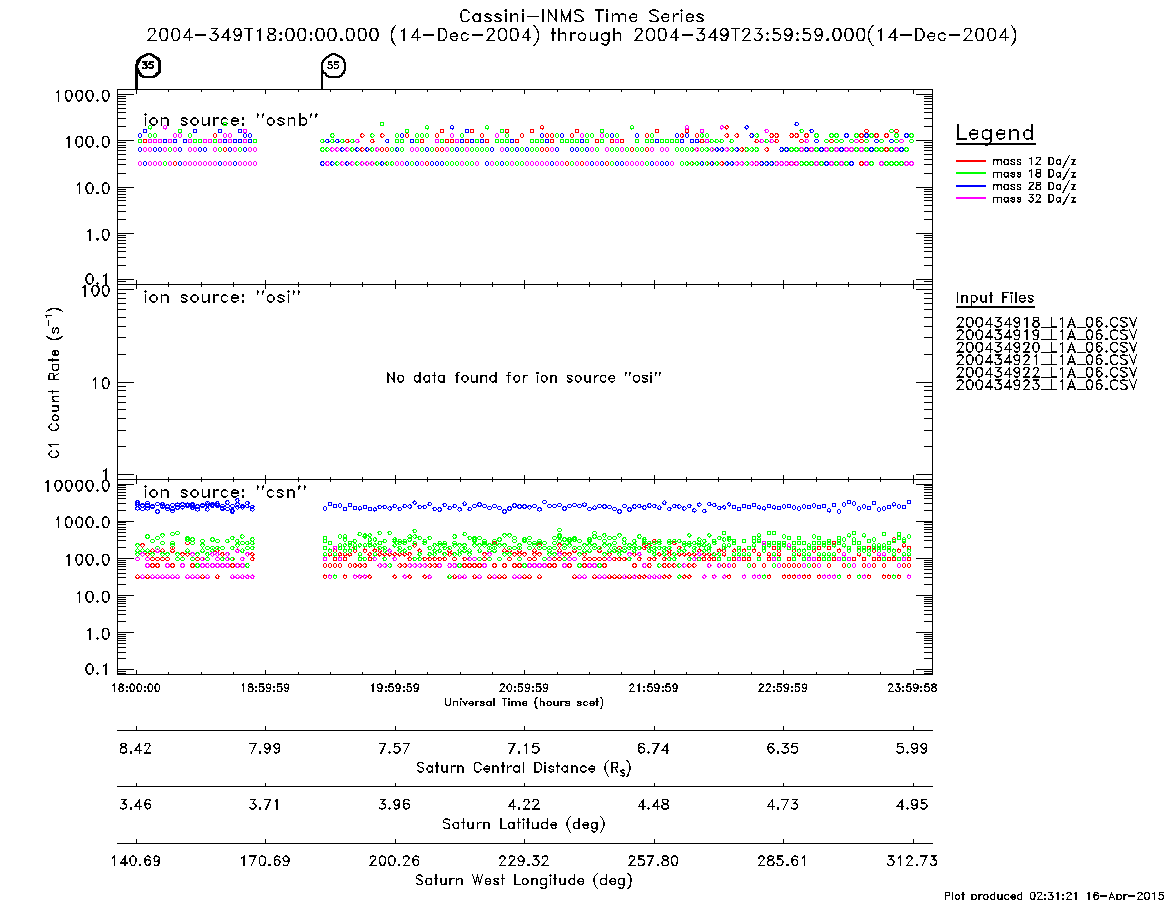Click the green mass 18 Da/z legend line
This screenshot has height=900, width=1165.
[970, 174]
